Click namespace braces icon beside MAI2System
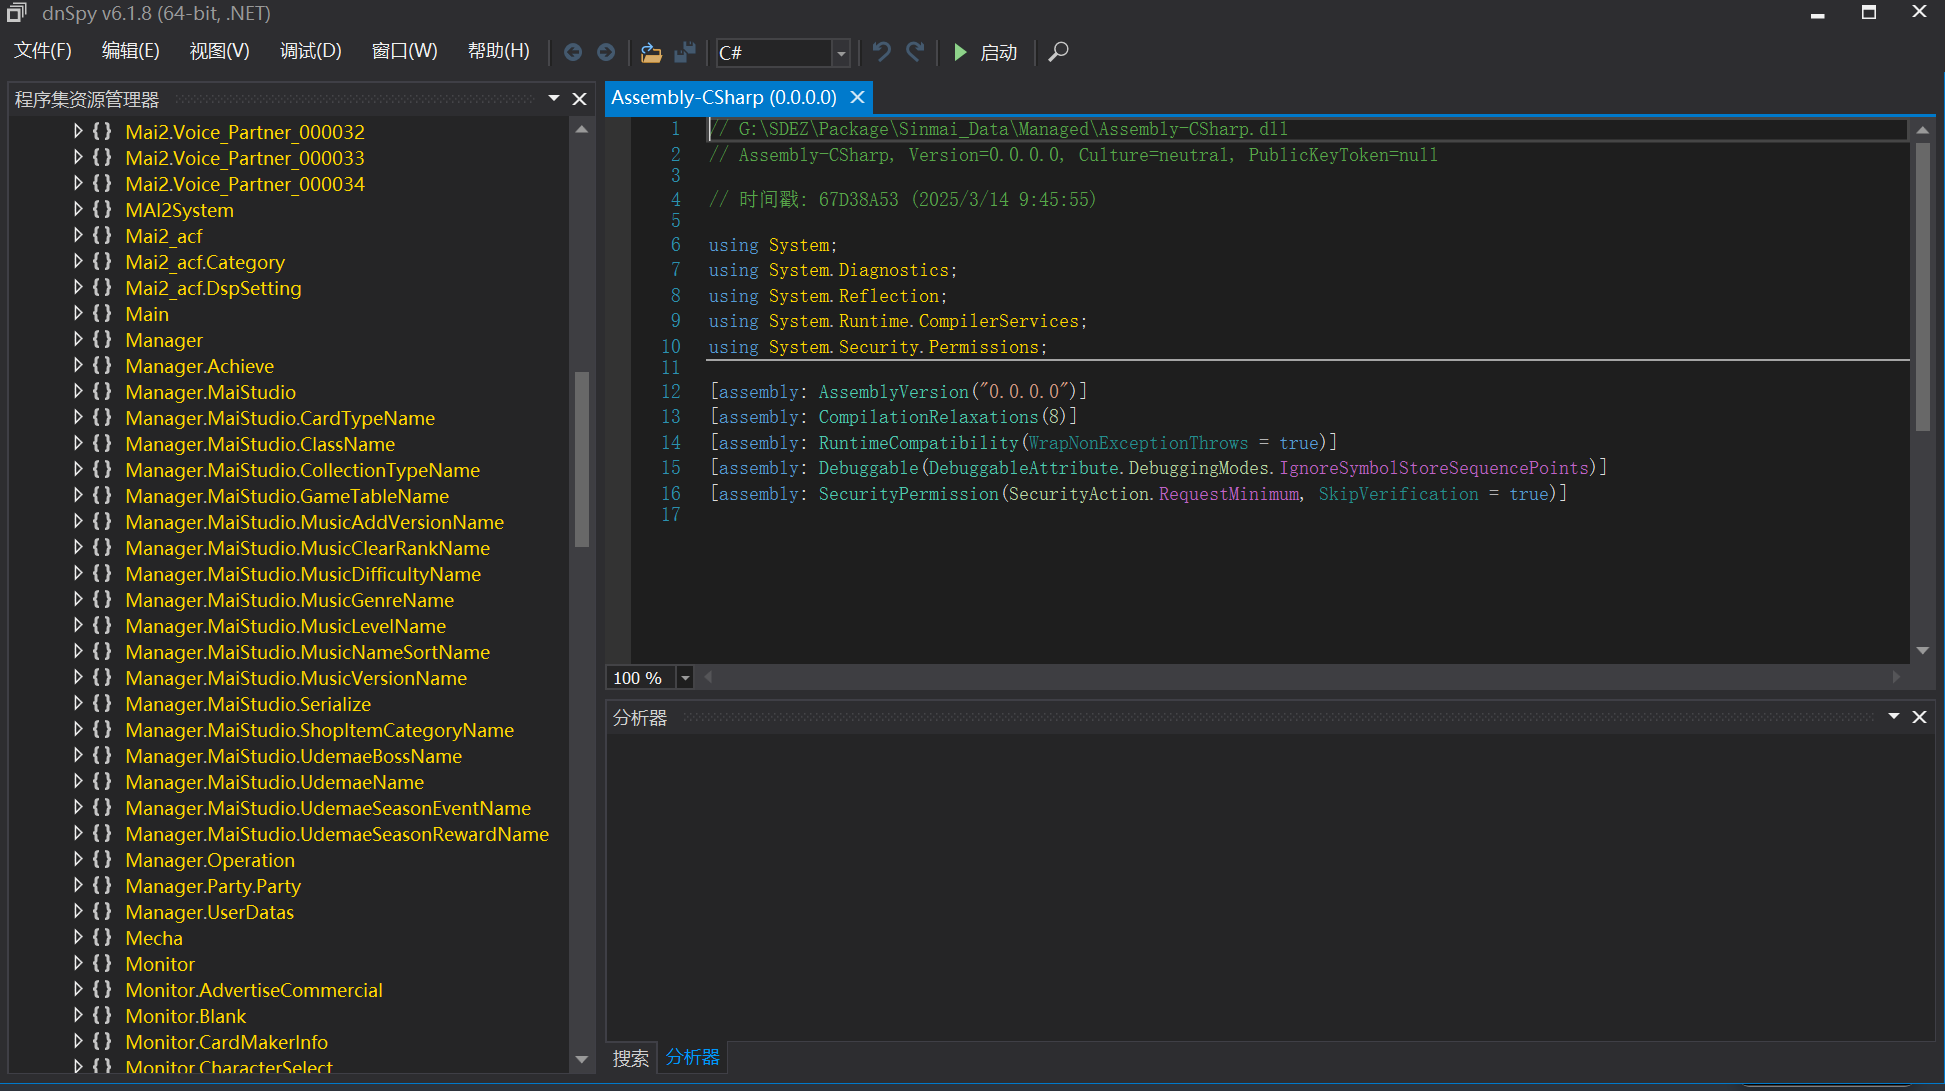Viewport: 1945px width, 1091px height. point(102,209)
